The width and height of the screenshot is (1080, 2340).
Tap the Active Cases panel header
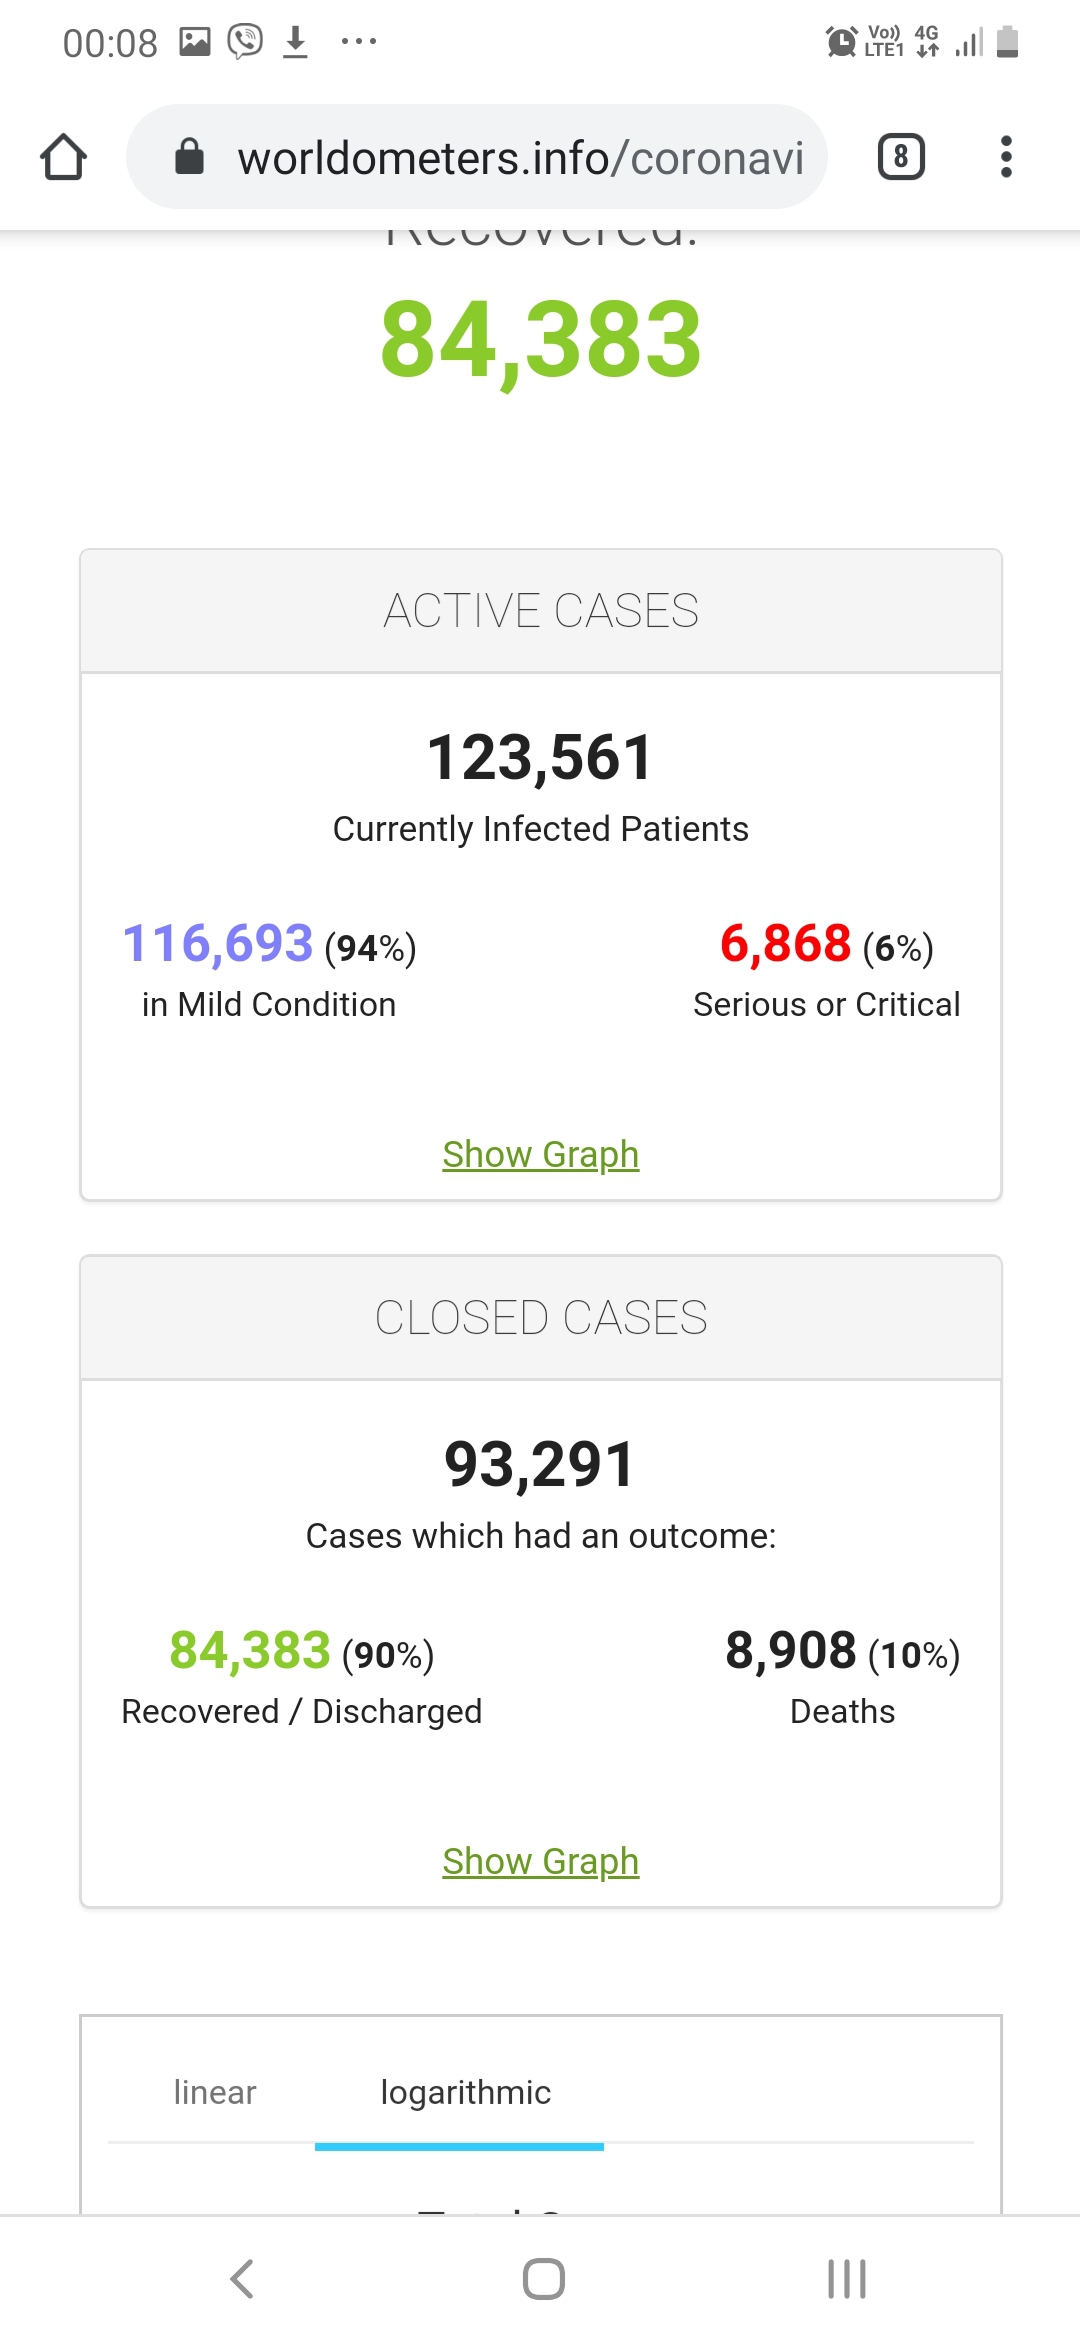(x=540, y=611)
